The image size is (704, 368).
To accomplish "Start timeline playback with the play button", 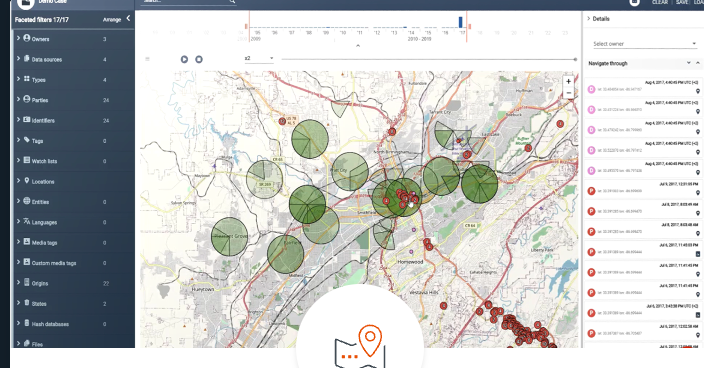I will pyautogui.click(x=184, y=59).
